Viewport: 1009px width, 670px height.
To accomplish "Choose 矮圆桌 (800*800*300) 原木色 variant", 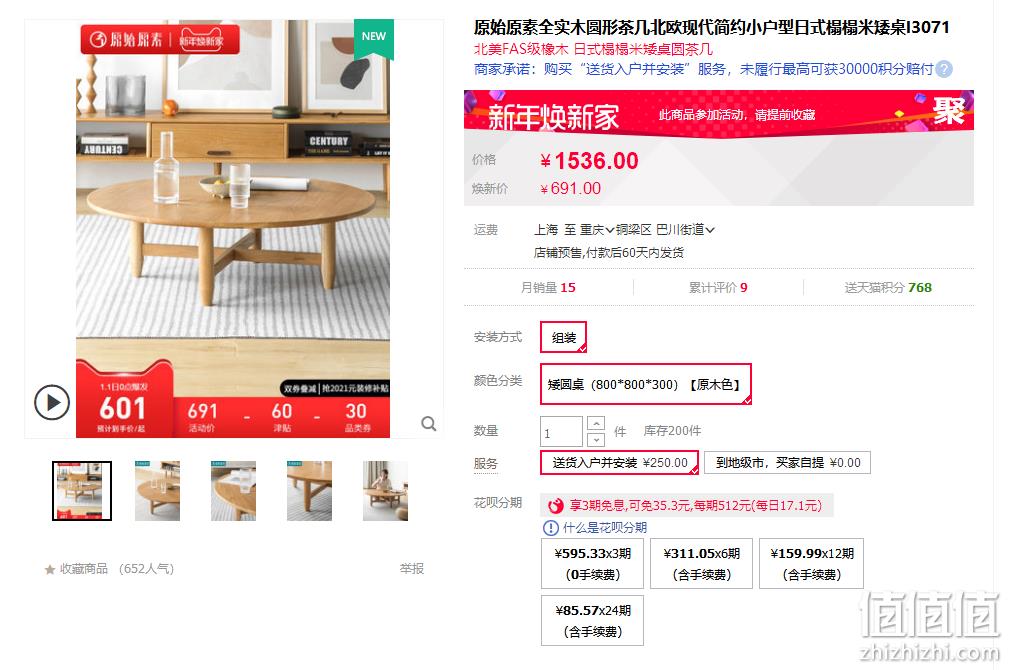I will (645, 384).
